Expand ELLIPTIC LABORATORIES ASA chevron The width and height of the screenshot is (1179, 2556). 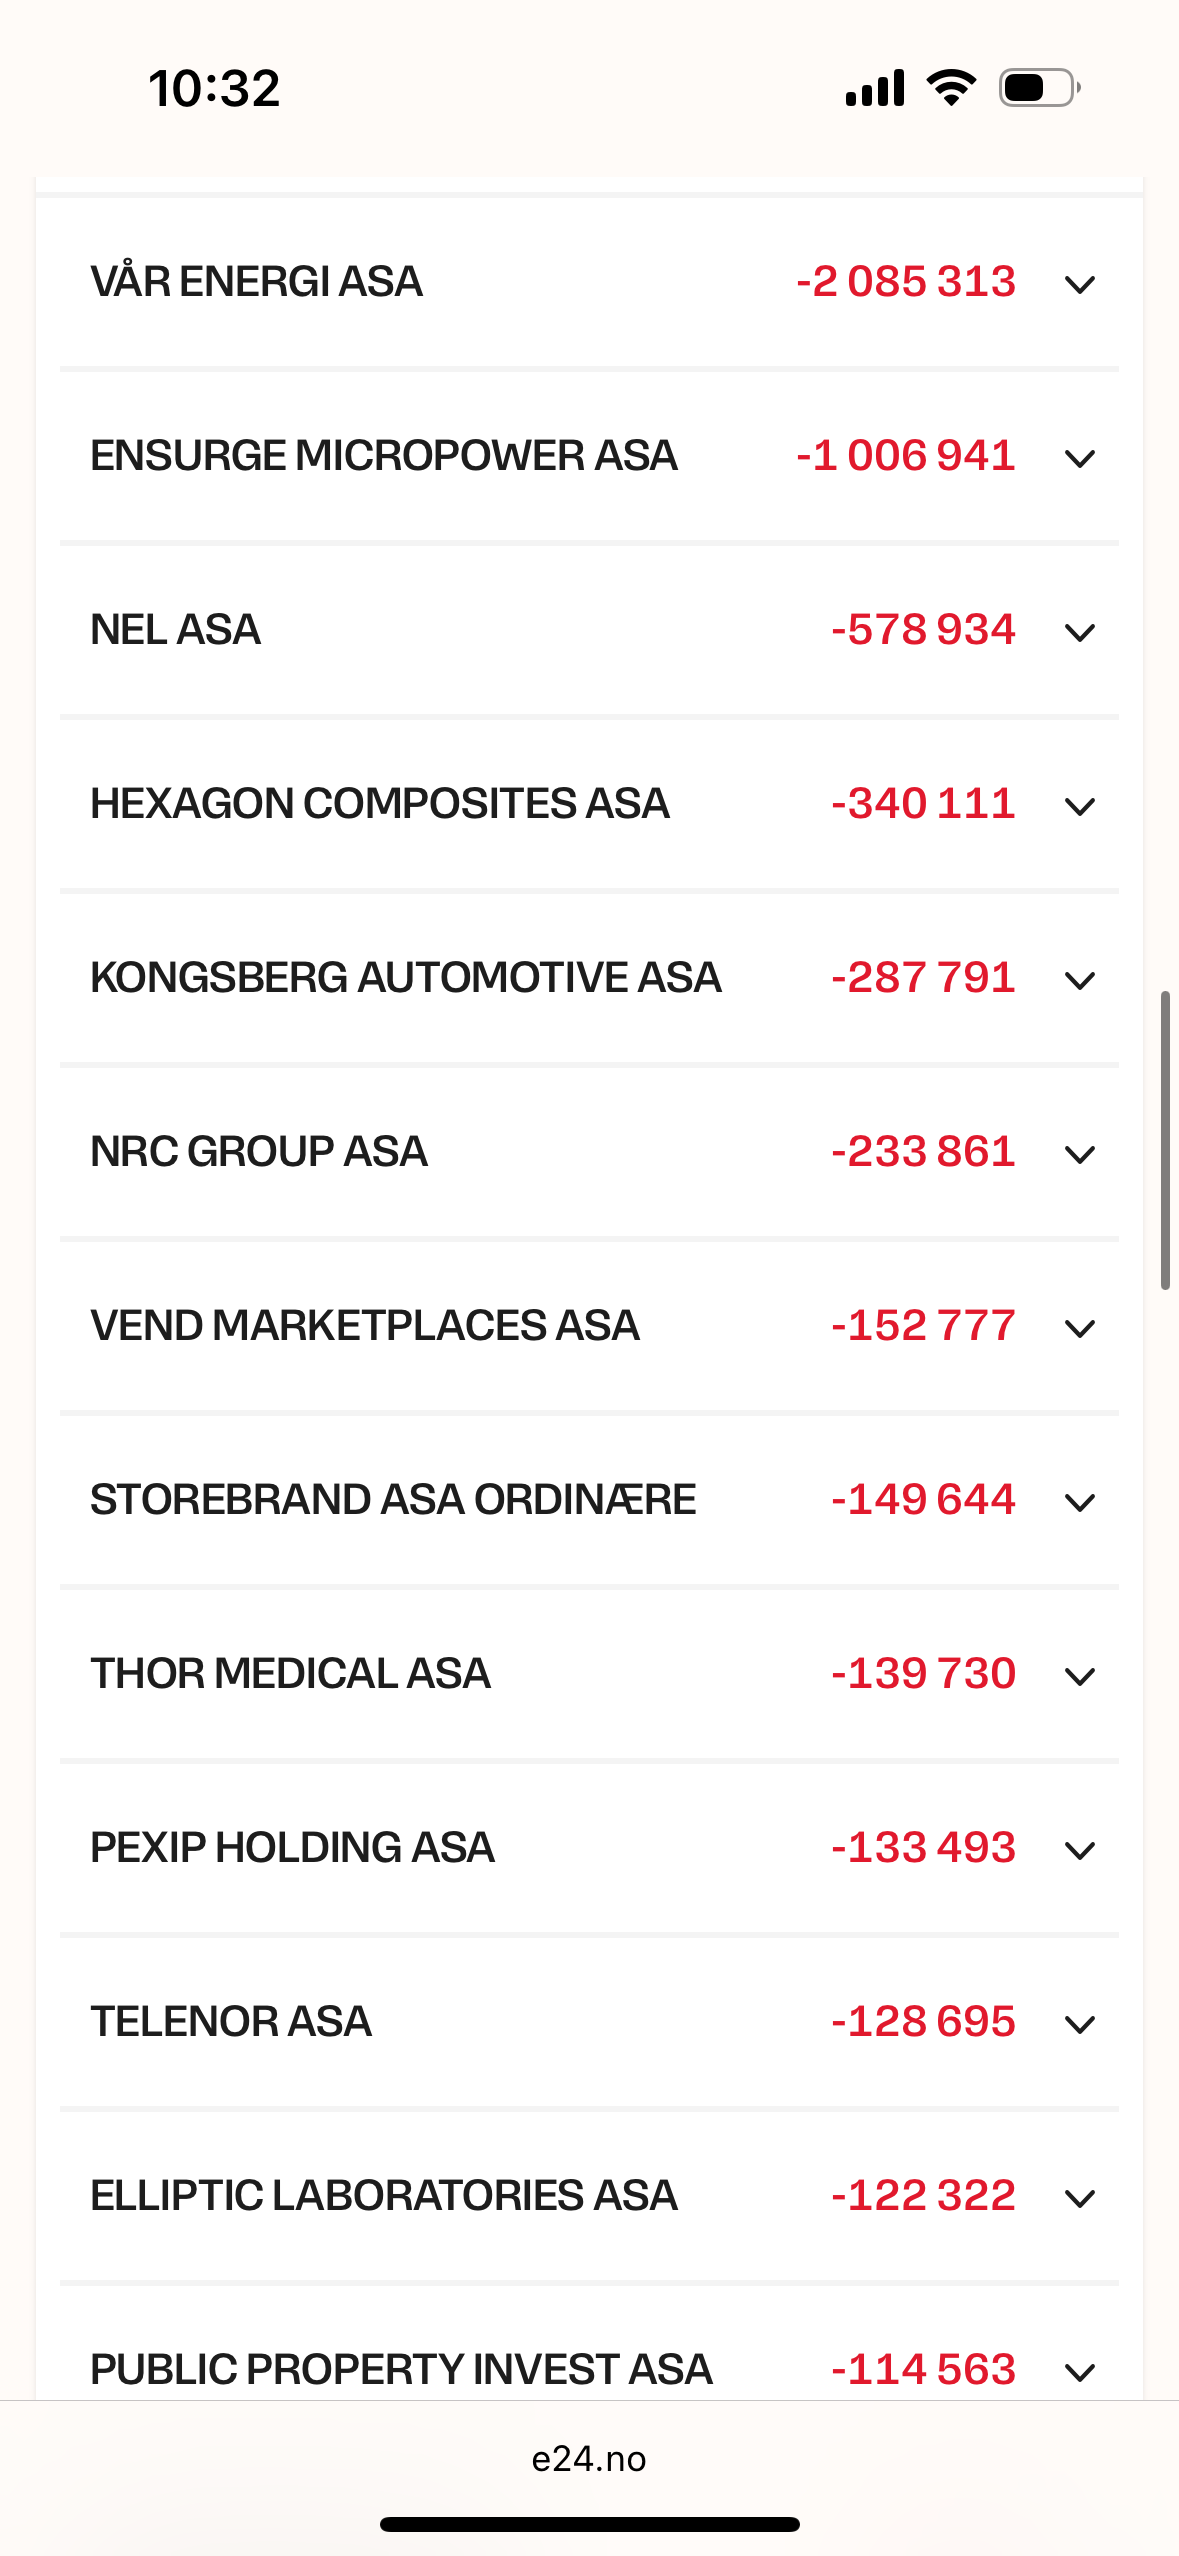click(1080, 2199)
